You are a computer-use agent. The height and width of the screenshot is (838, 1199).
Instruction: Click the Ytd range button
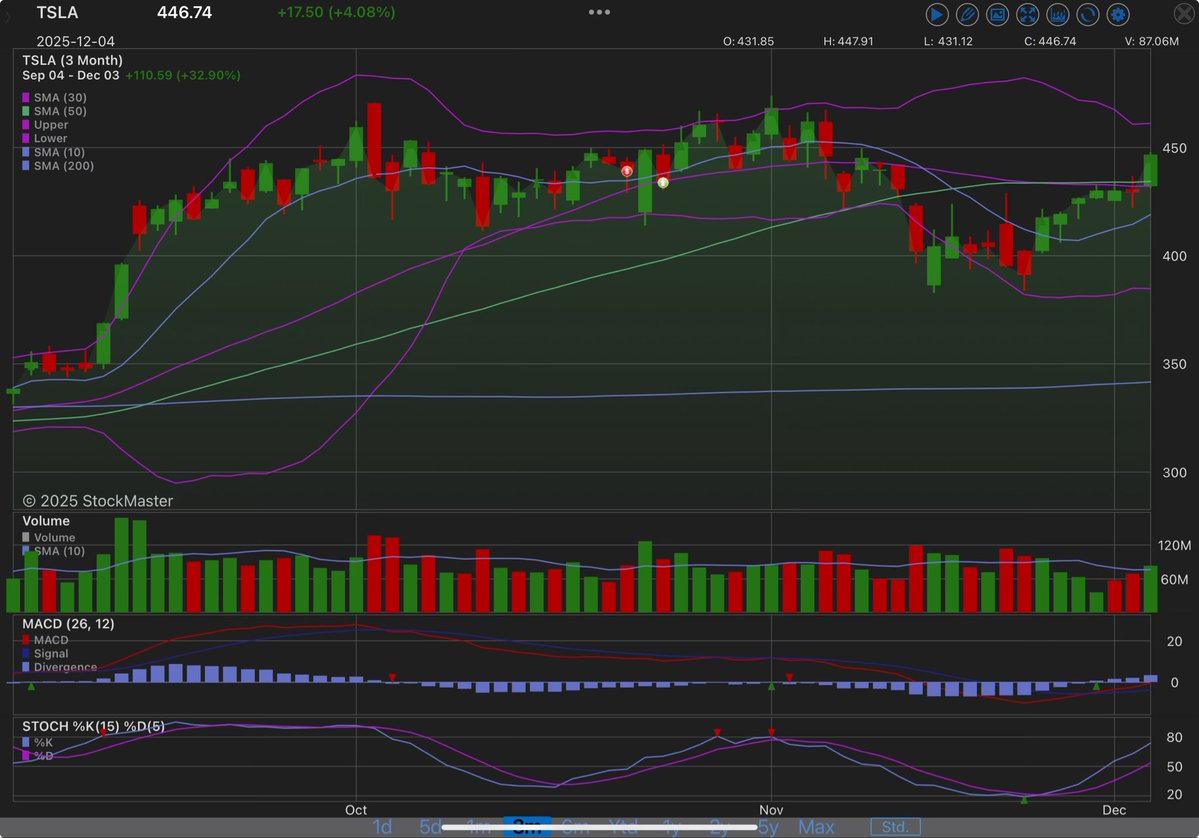point(623,827)
